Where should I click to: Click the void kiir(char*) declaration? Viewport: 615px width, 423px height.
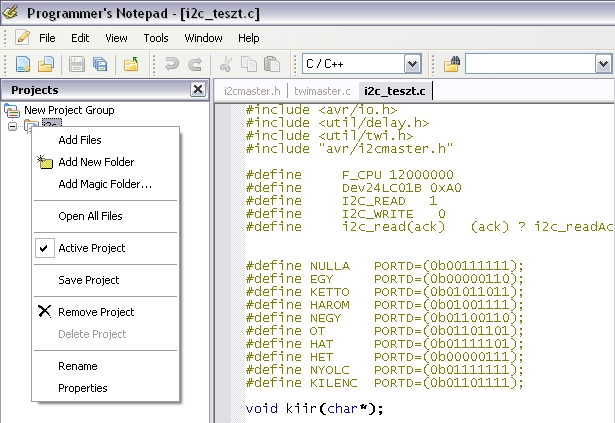pyautogui.click(x=314, y=408)
